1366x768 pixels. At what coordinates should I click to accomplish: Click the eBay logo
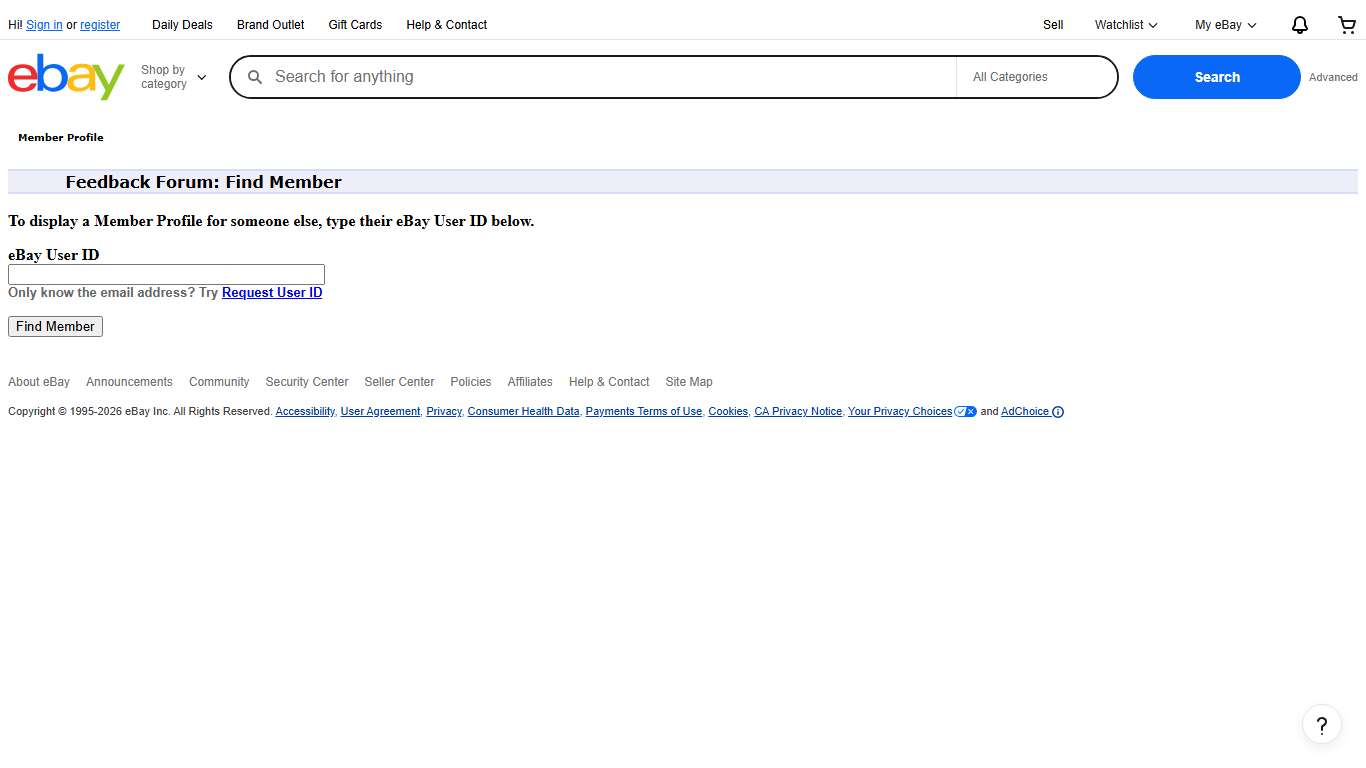(x=65, y=76)
